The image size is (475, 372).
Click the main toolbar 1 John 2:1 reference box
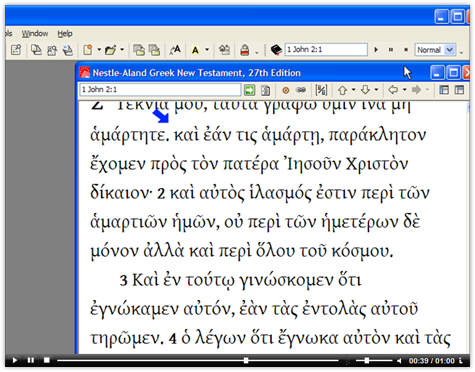coord(326,50)
